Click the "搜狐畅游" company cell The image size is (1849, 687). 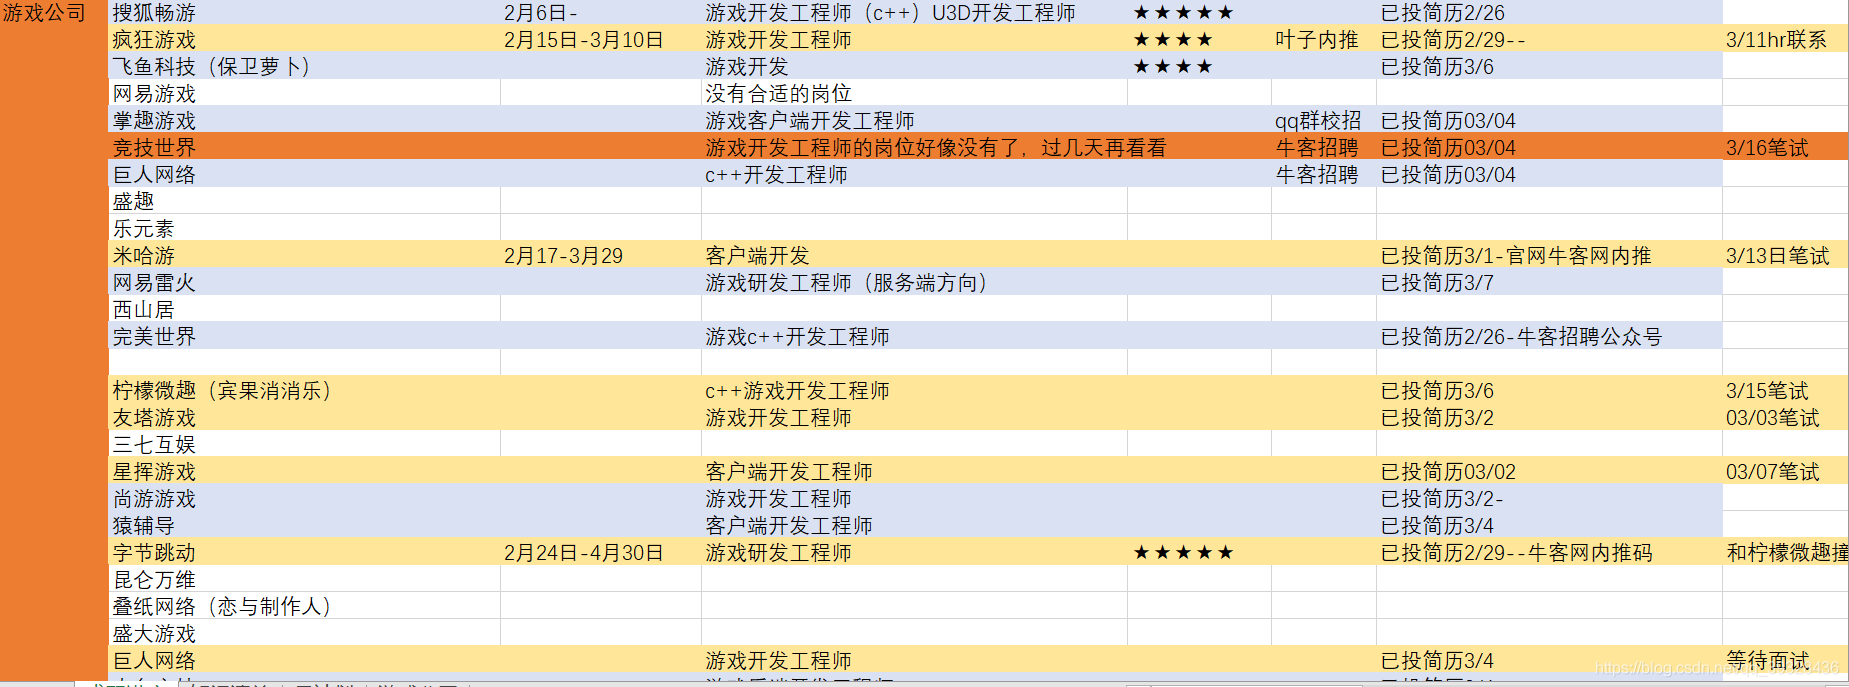[x=305, y=12]
